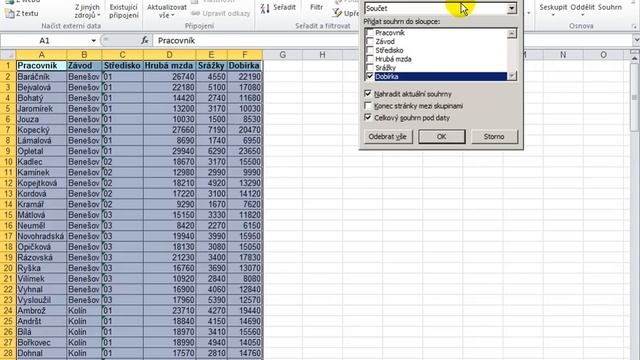Expand the Z jiných zdrojů dropdown
Screen dimensions: 640x360
(x=98, y=15)
